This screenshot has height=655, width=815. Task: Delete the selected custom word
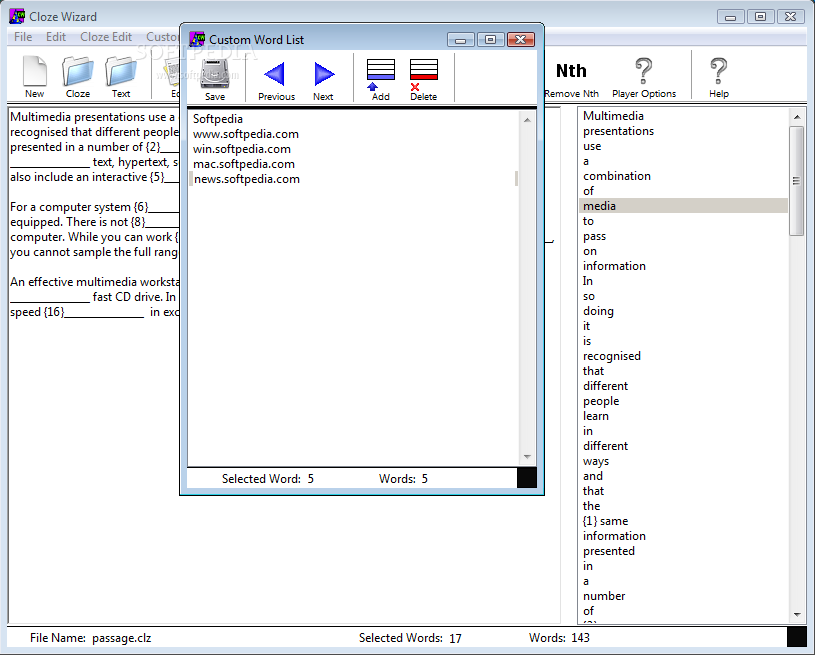coord(424,80)
